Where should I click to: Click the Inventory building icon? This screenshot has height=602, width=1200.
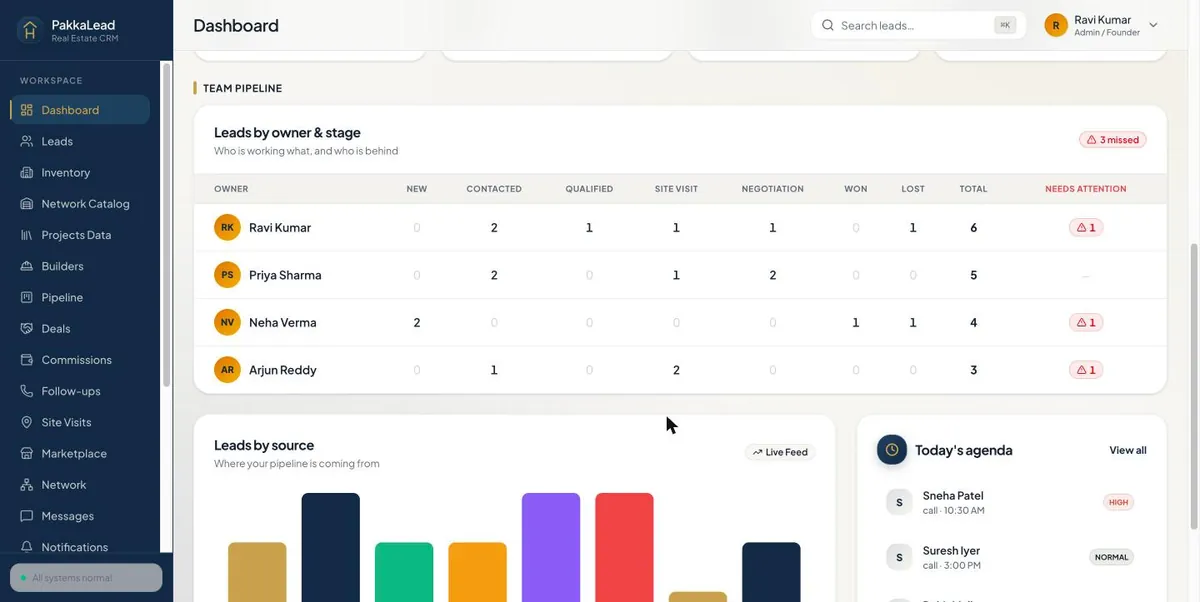pyautogui.click(x=27, y=172)
